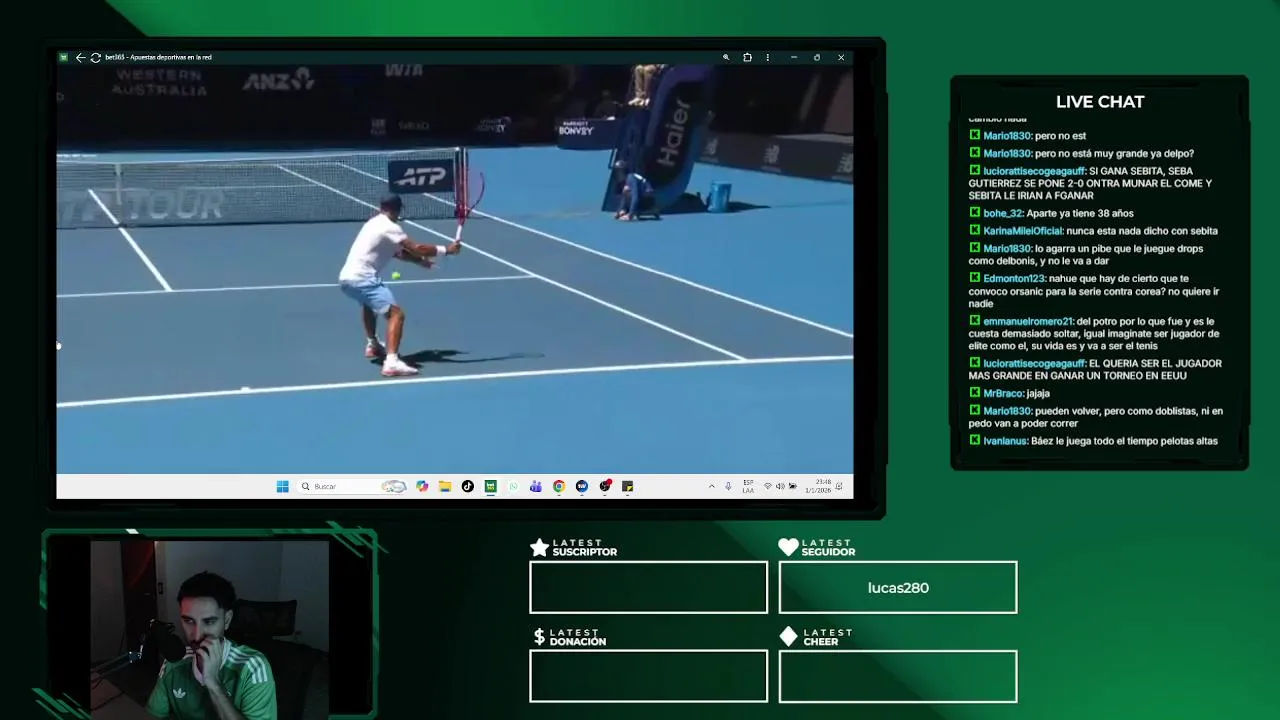Click the Buscar search box on taskbar
The width and height of the screenshot is (1280, 720).
pyautogui.click(x=354, y=487)
